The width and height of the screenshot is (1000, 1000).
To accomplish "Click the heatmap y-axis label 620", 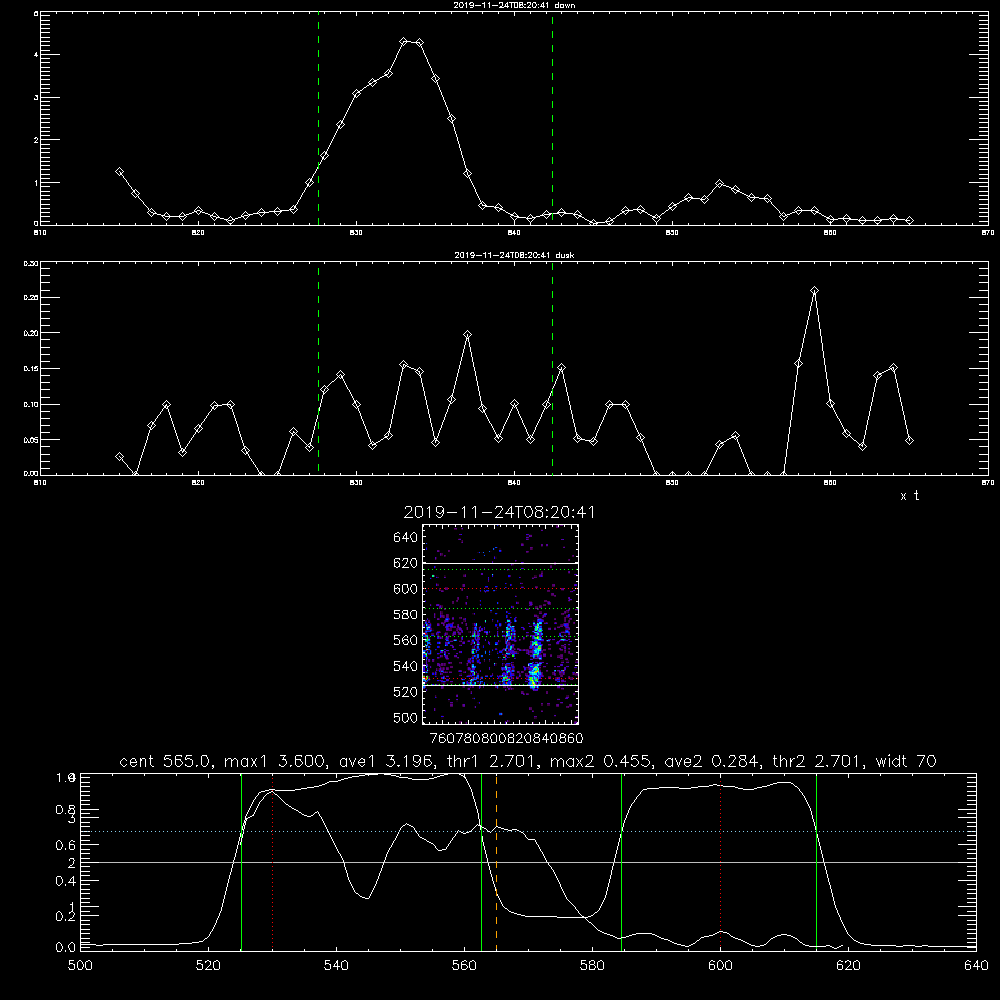I will pyautogui.click(x=406, y=563).
